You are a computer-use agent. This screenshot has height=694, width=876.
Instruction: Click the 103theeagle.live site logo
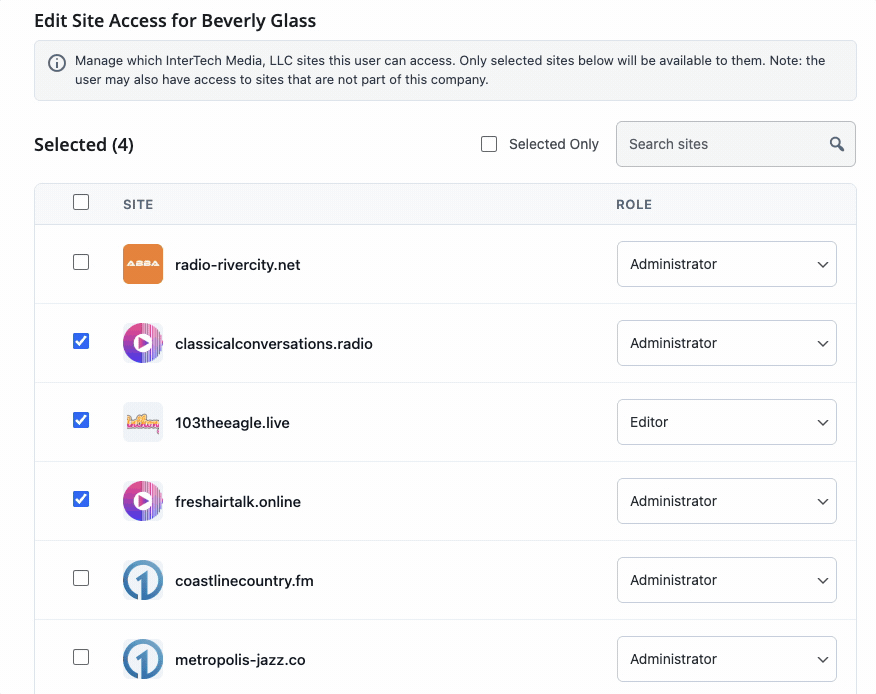pos(143,422)
